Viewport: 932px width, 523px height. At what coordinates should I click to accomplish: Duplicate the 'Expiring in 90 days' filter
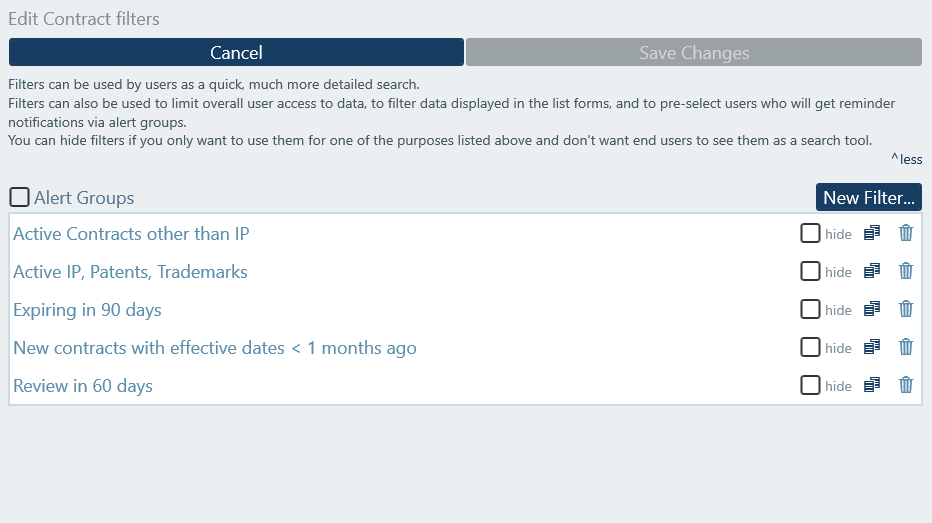point(872,309)
